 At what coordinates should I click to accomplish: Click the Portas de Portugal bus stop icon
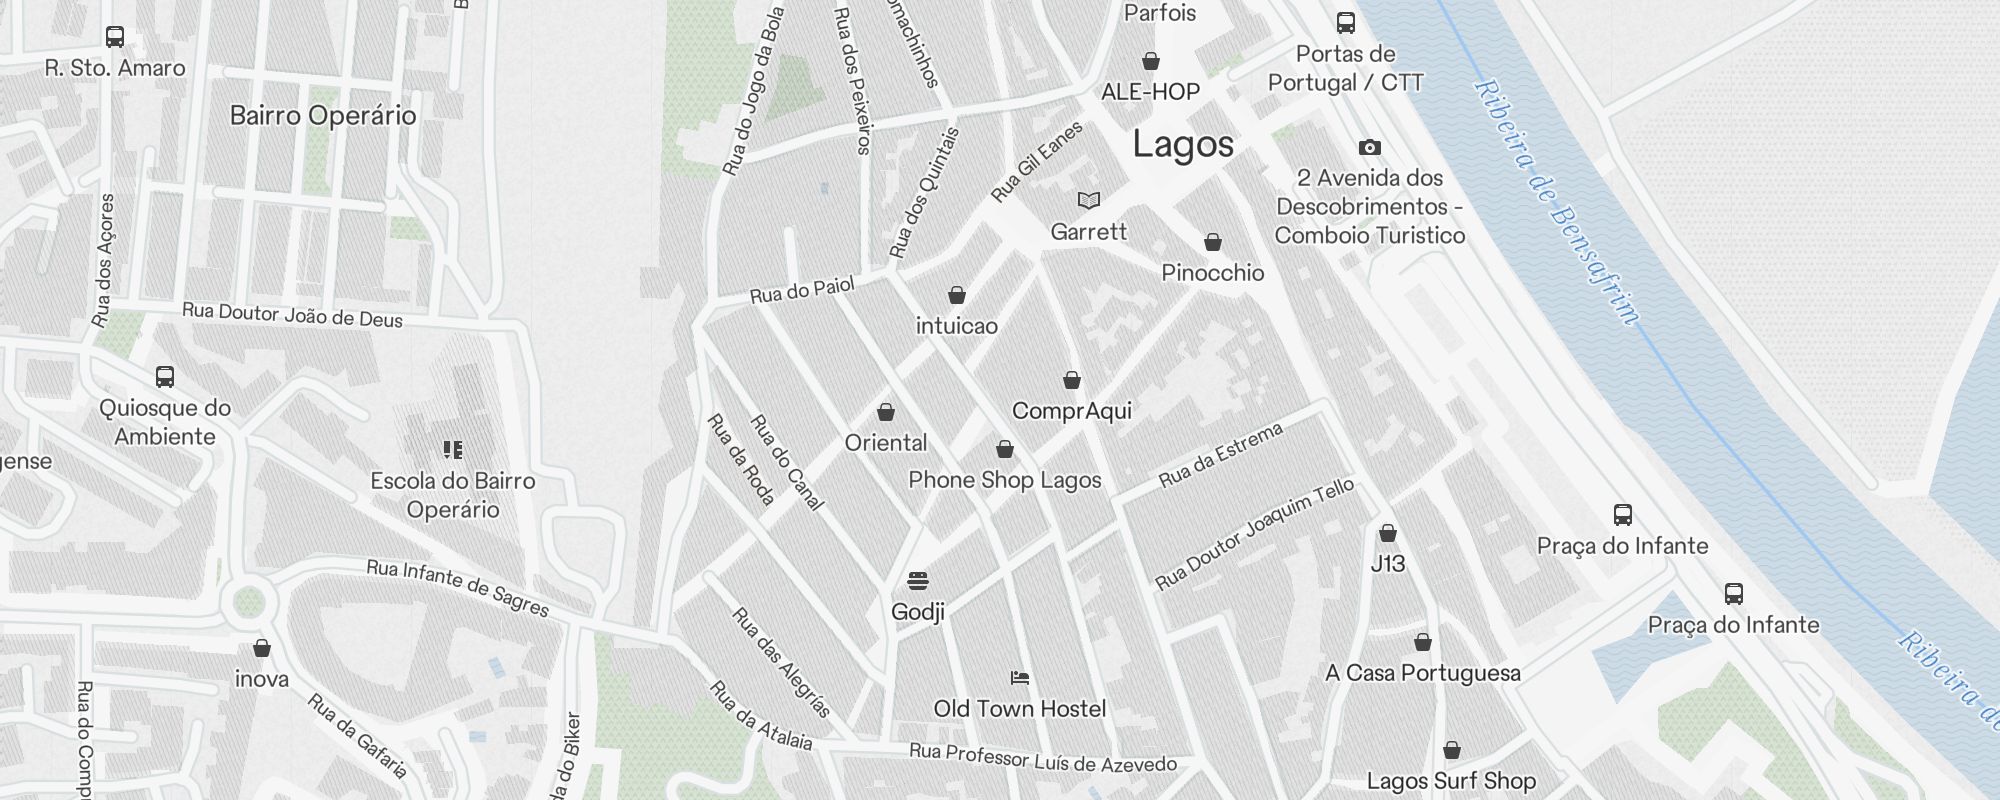tap(1346, 23)
